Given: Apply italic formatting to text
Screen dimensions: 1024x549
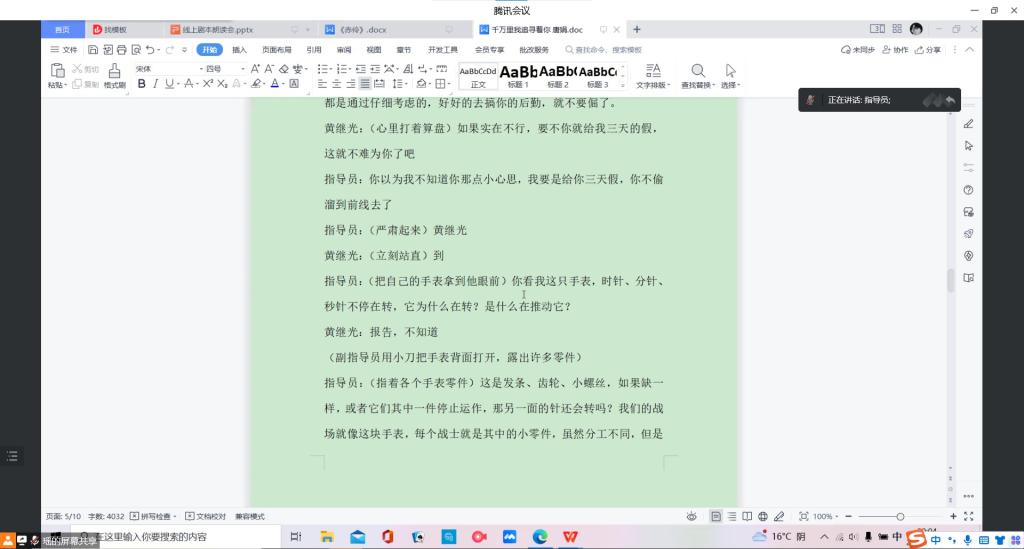Looking at the screenshot, I should click(155, 84).
